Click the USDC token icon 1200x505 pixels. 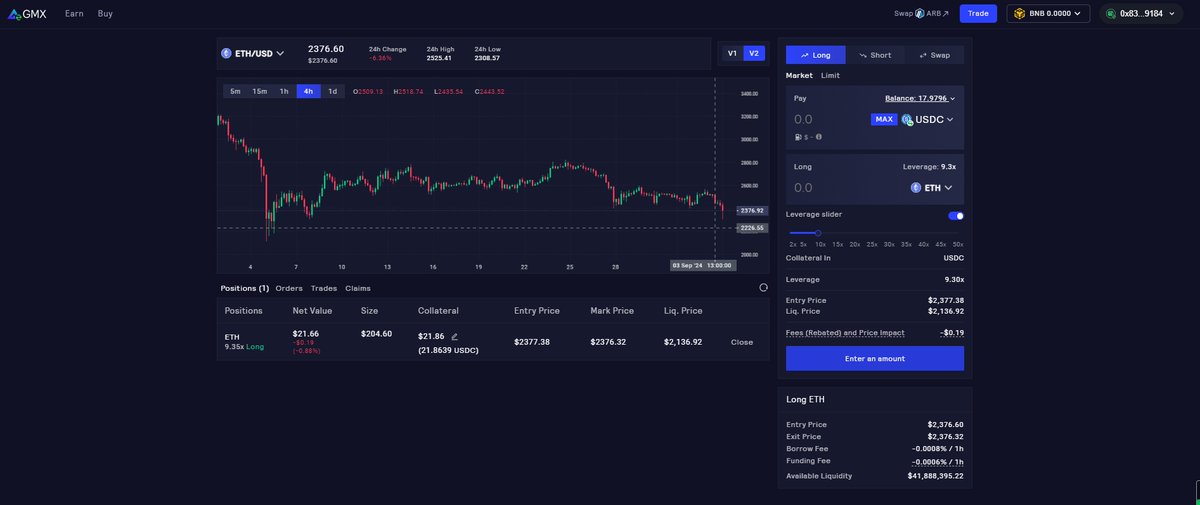pyautogui.click(x=907, y=119)
